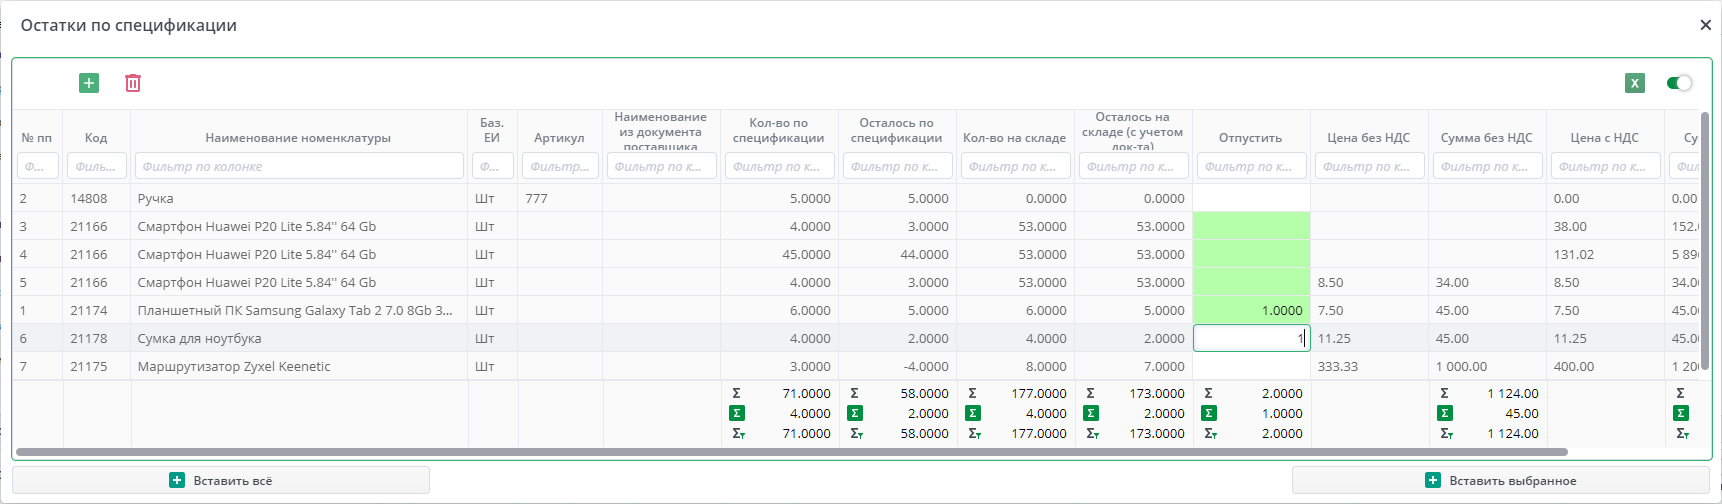This screenshot has height=504, width=1722.
Task: Sort by Отпустить column header
Action: [1250, 138]
